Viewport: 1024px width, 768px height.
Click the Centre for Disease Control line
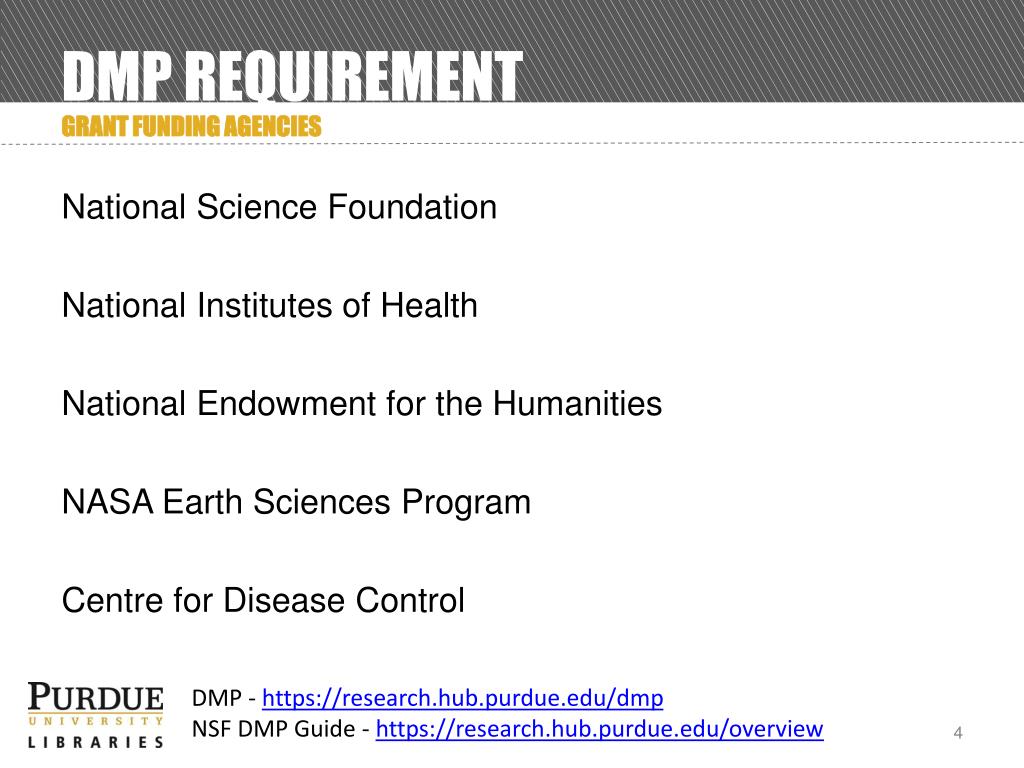point(263,600)
